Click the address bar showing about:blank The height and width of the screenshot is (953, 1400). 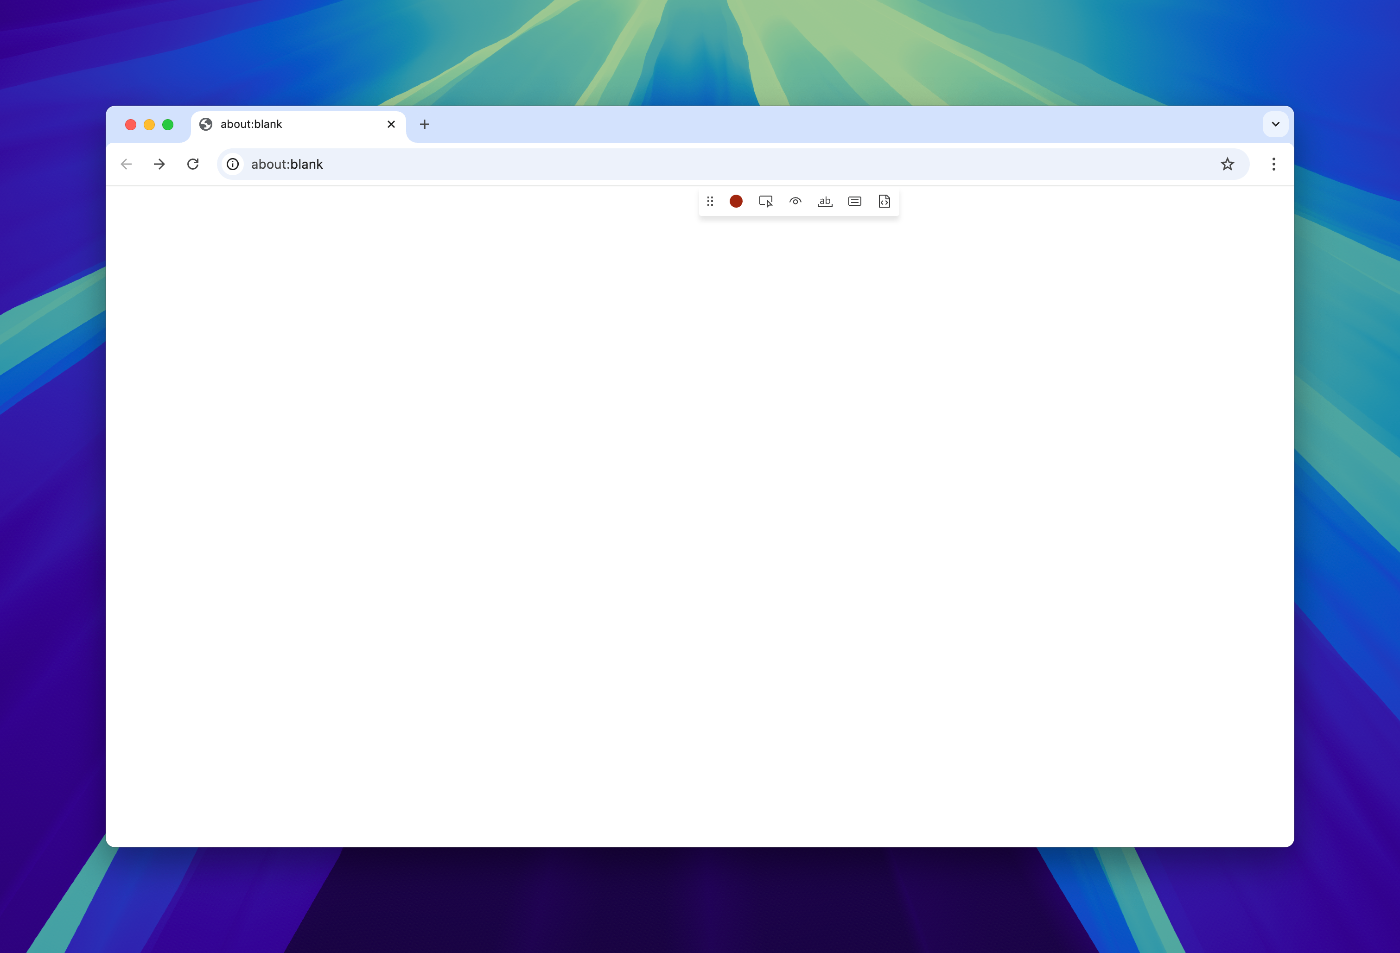pos(733,164)
